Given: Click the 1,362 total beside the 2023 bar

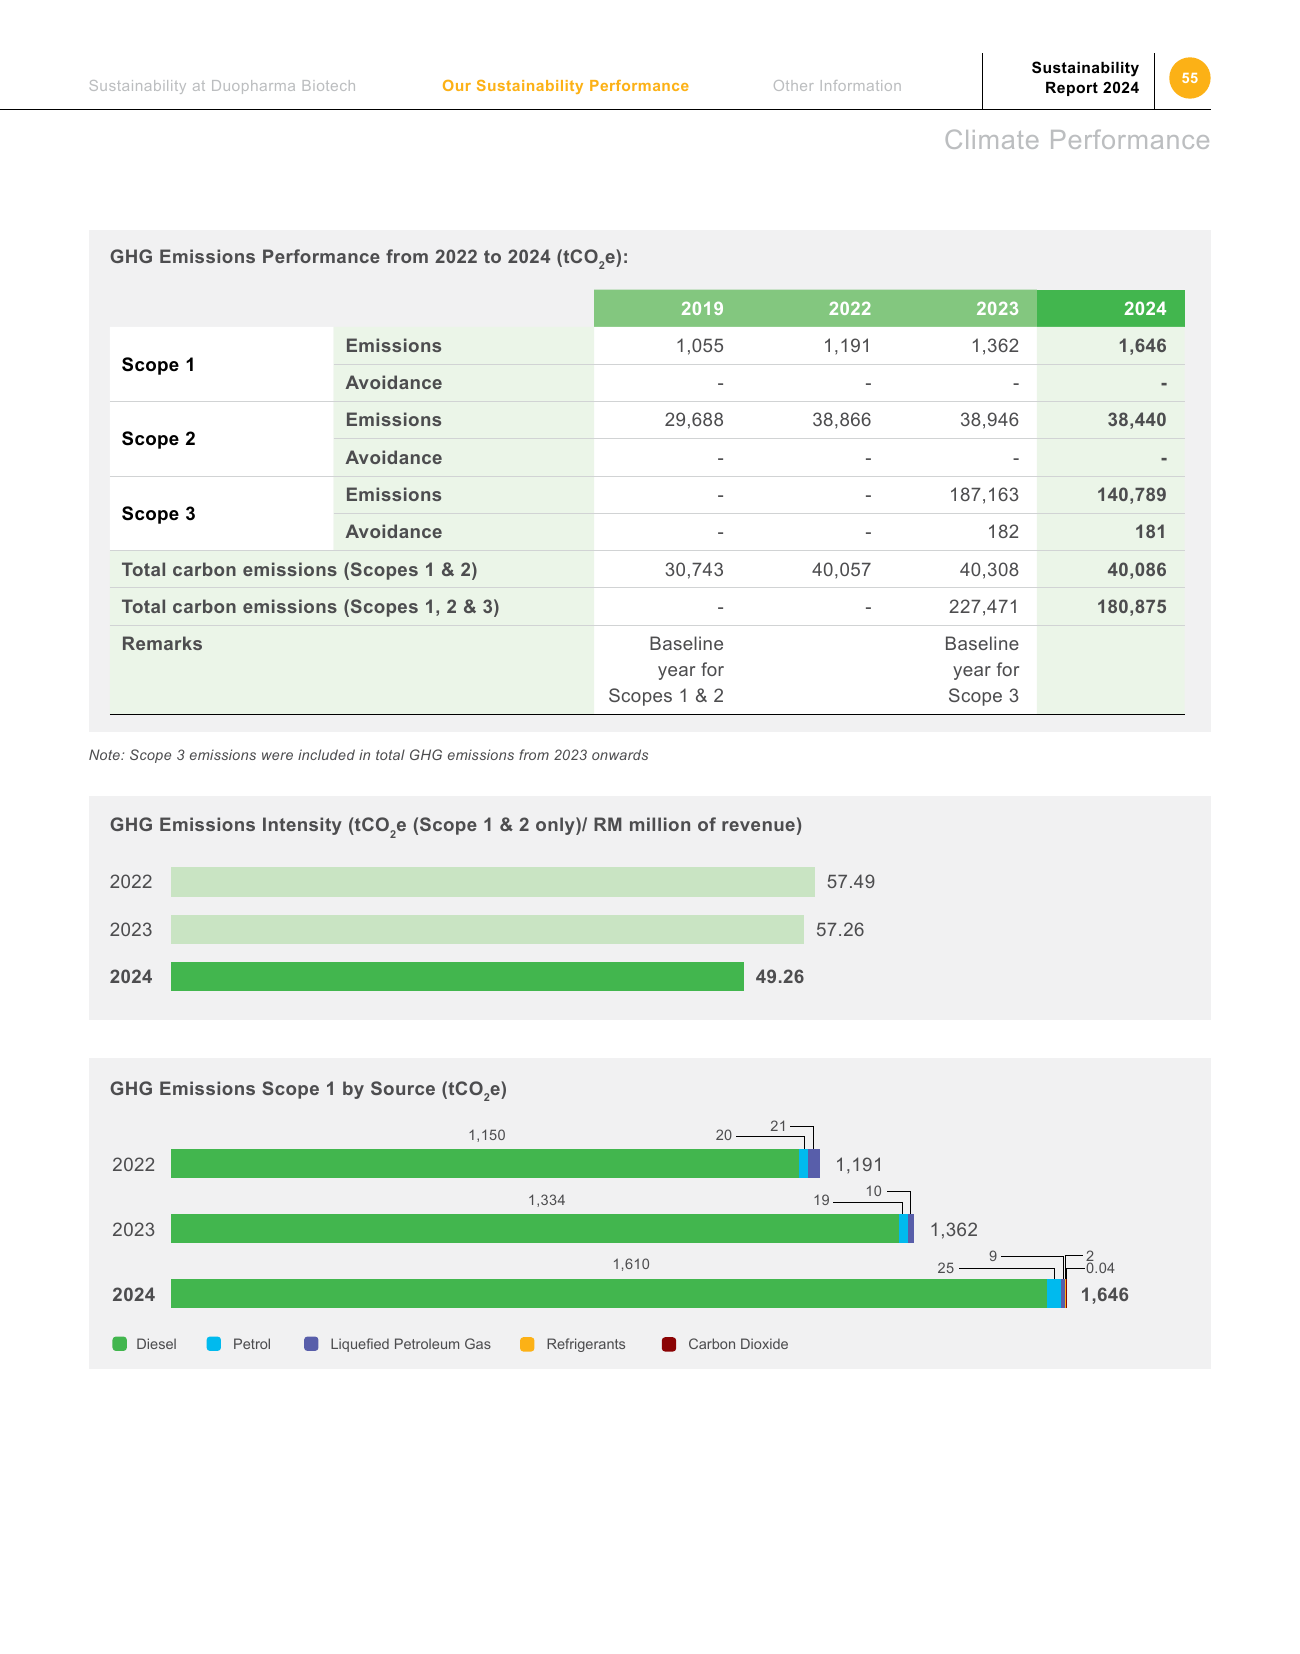Looking at the screenshot, I should tap(954, 1230).
